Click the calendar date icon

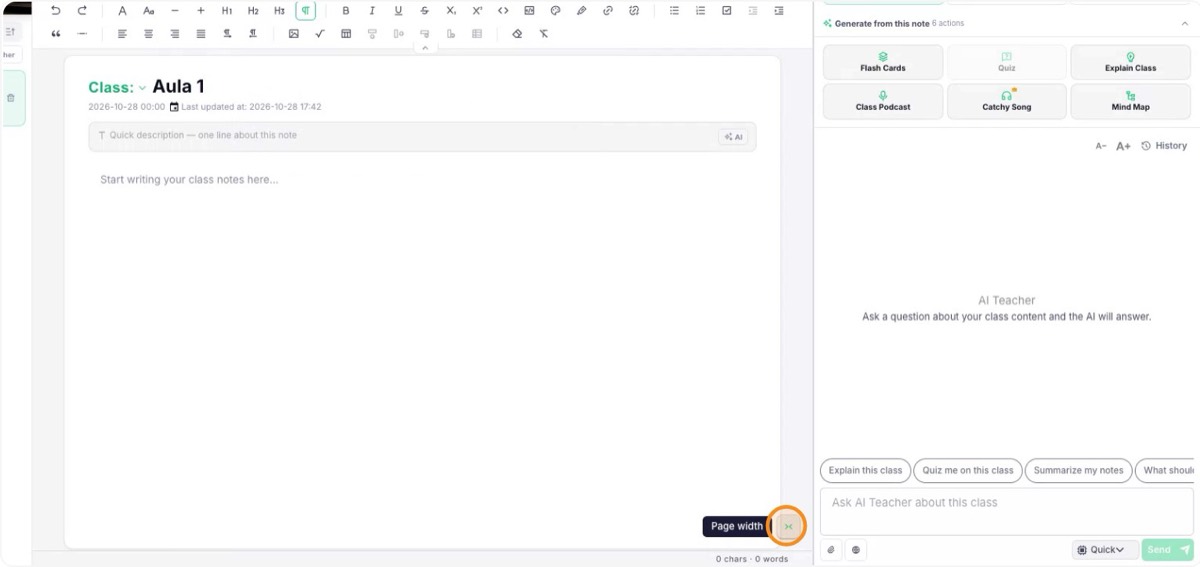174,107
